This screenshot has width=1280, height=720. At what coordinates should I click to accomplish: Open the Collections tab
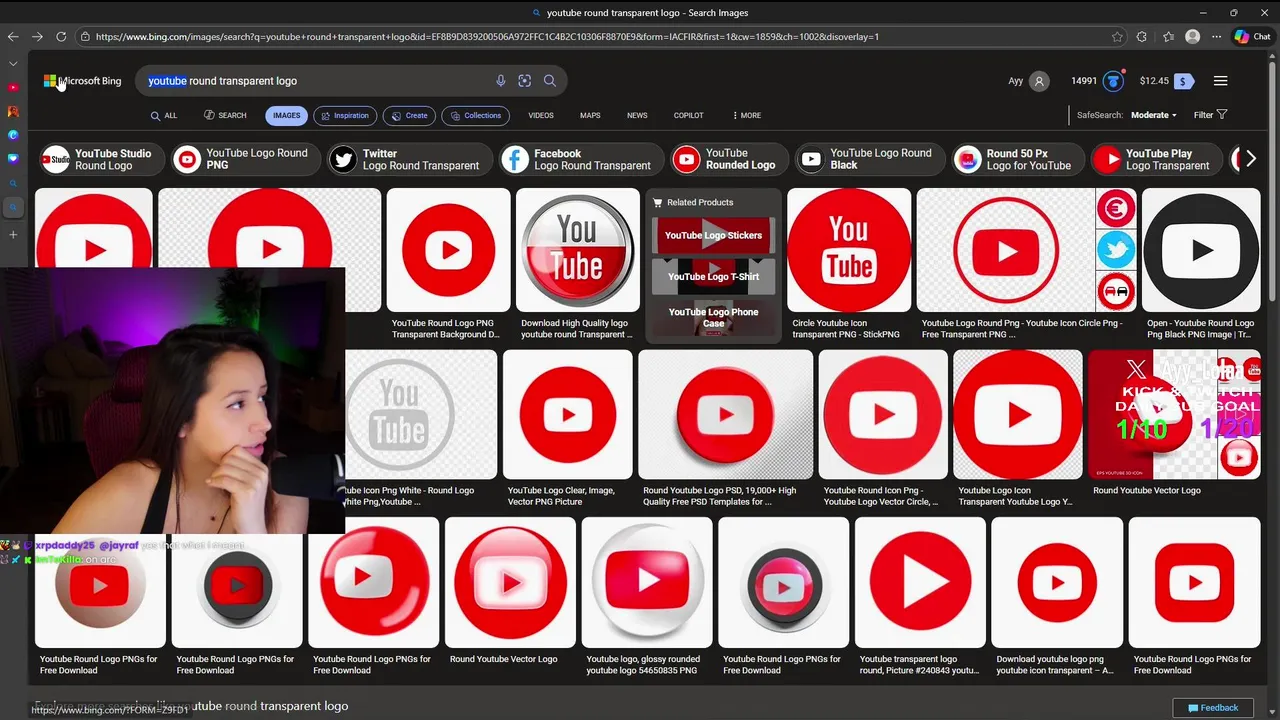(475, 115)
